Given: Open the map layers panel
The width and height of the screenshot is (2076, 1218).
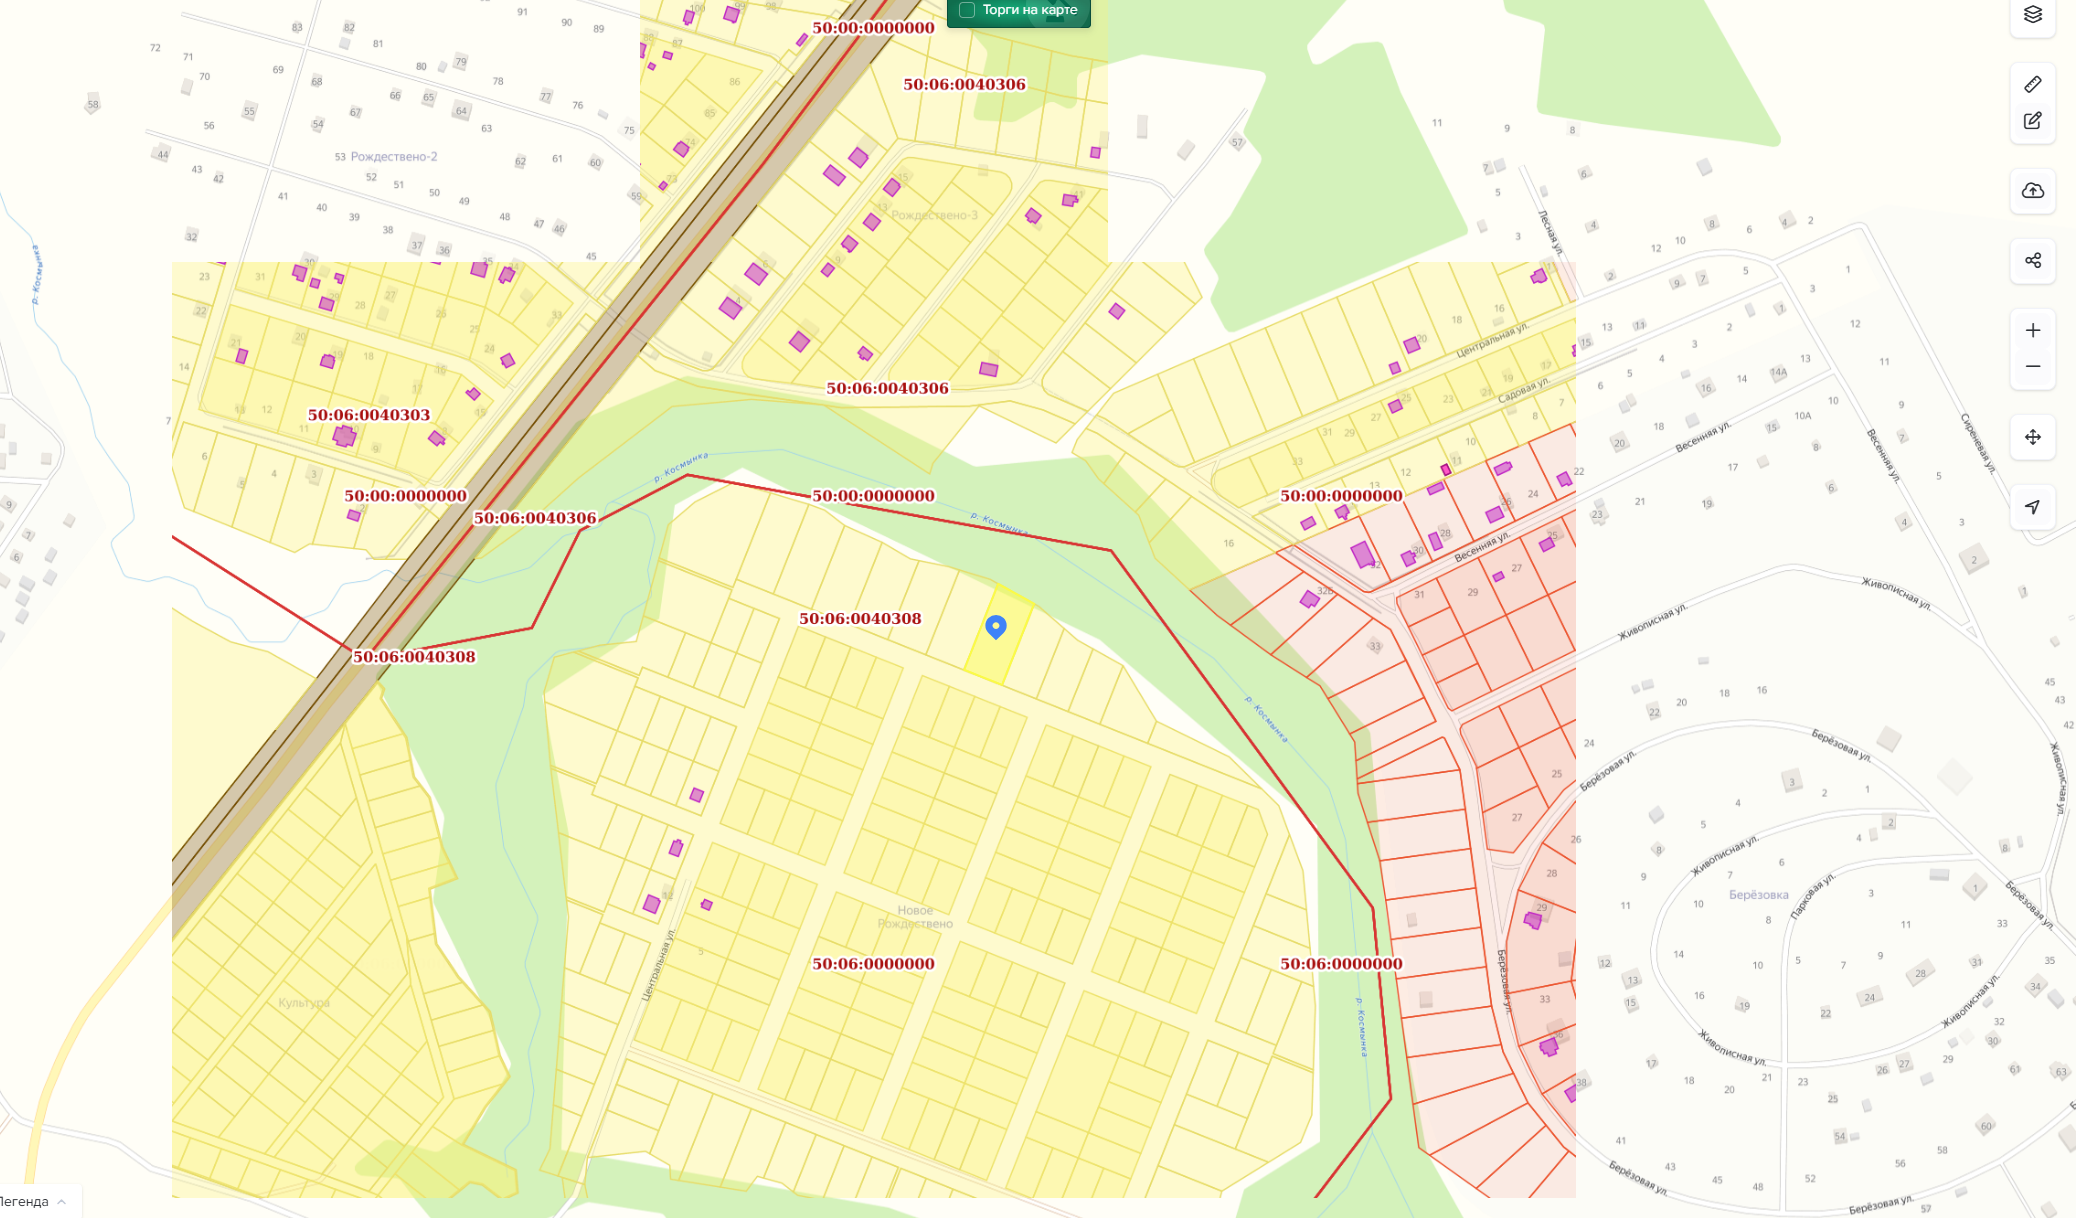Looking at the screenshot, I should (x=2032, y=15).
